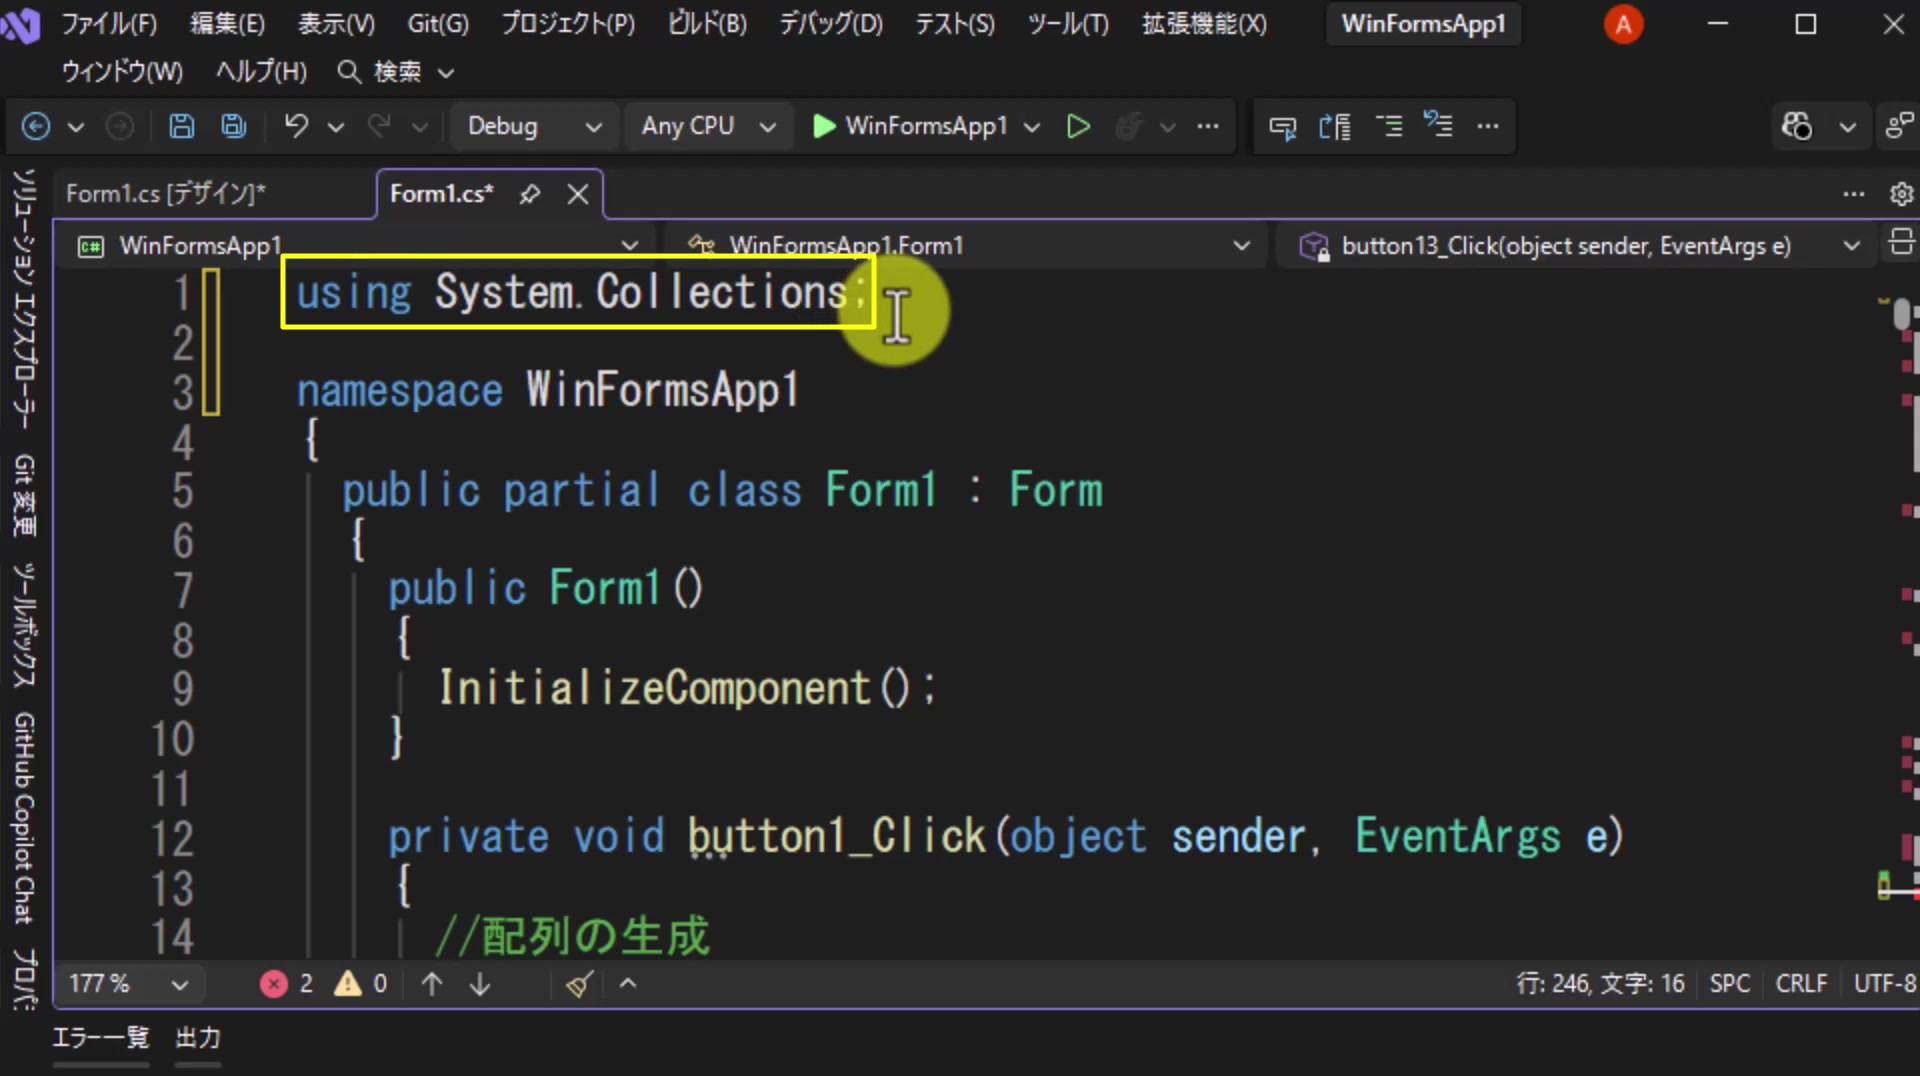
Task: Click the vertical scrollbar thumb in editor
Action: 1902,316
